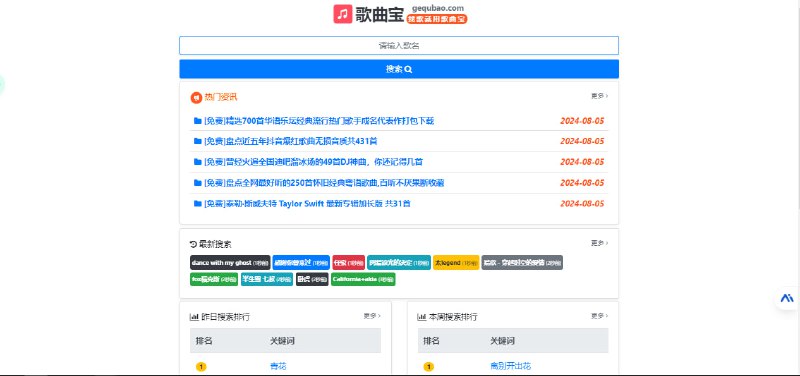Select the red search tag in 最新搜索
Viewport: 800px width, 376px height.
(x=348, y=263)
